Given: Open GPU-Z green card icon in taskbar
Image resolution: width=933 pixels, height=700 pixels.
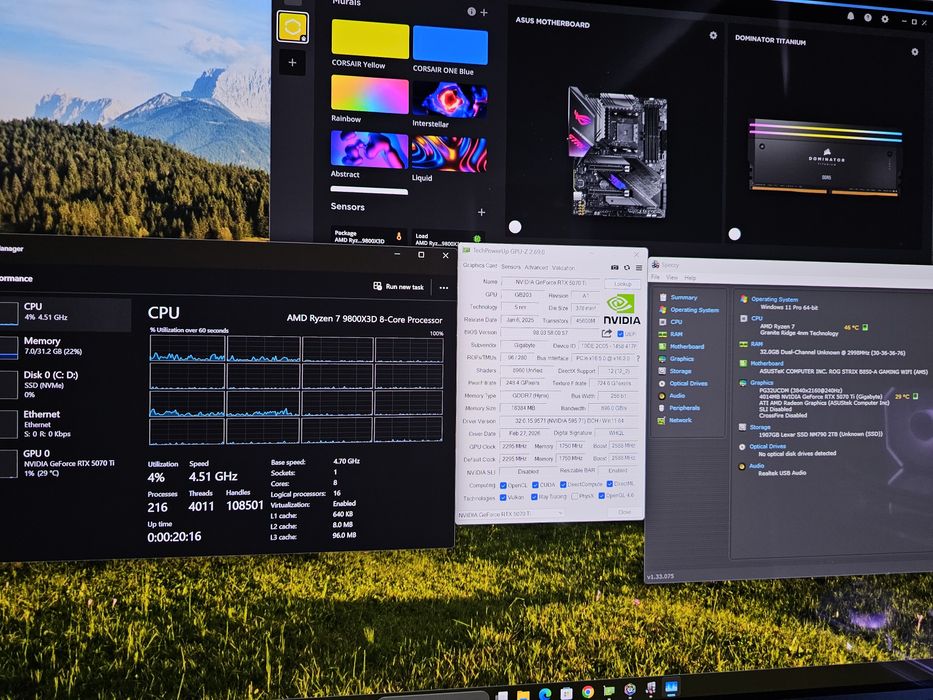Looking at the screenshot, I should point(609,690).
